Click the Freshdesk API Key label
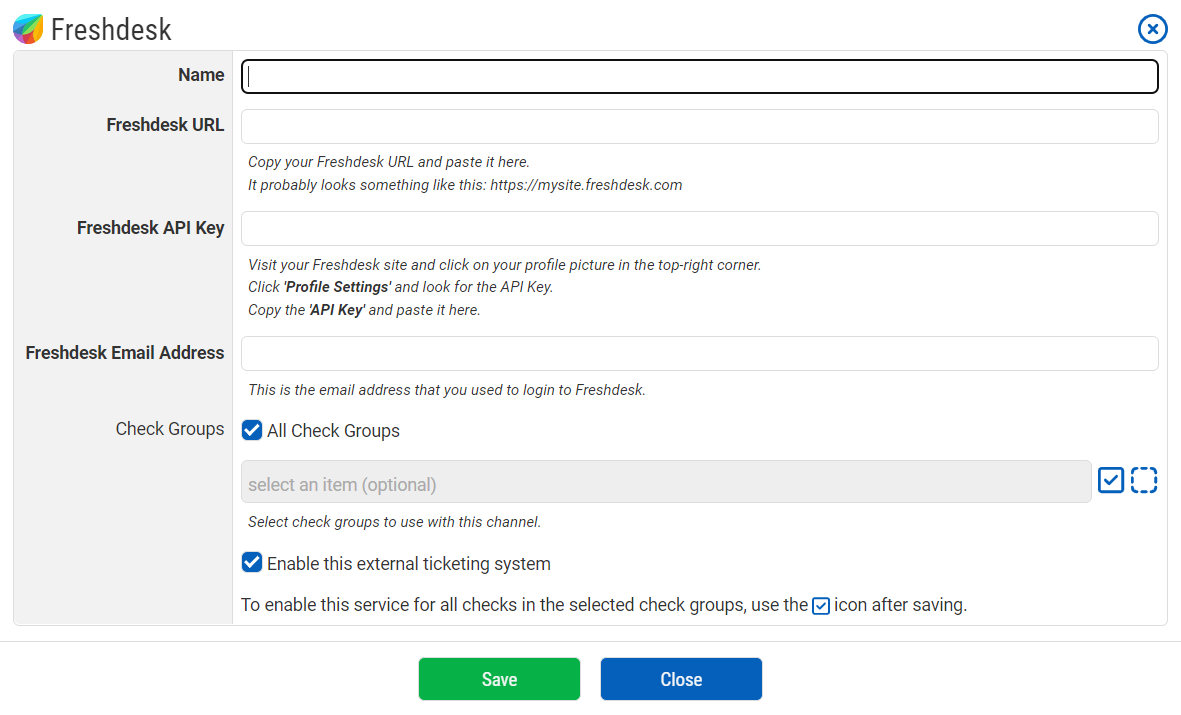The image size is (1181, 715). [x=150, y=228]
